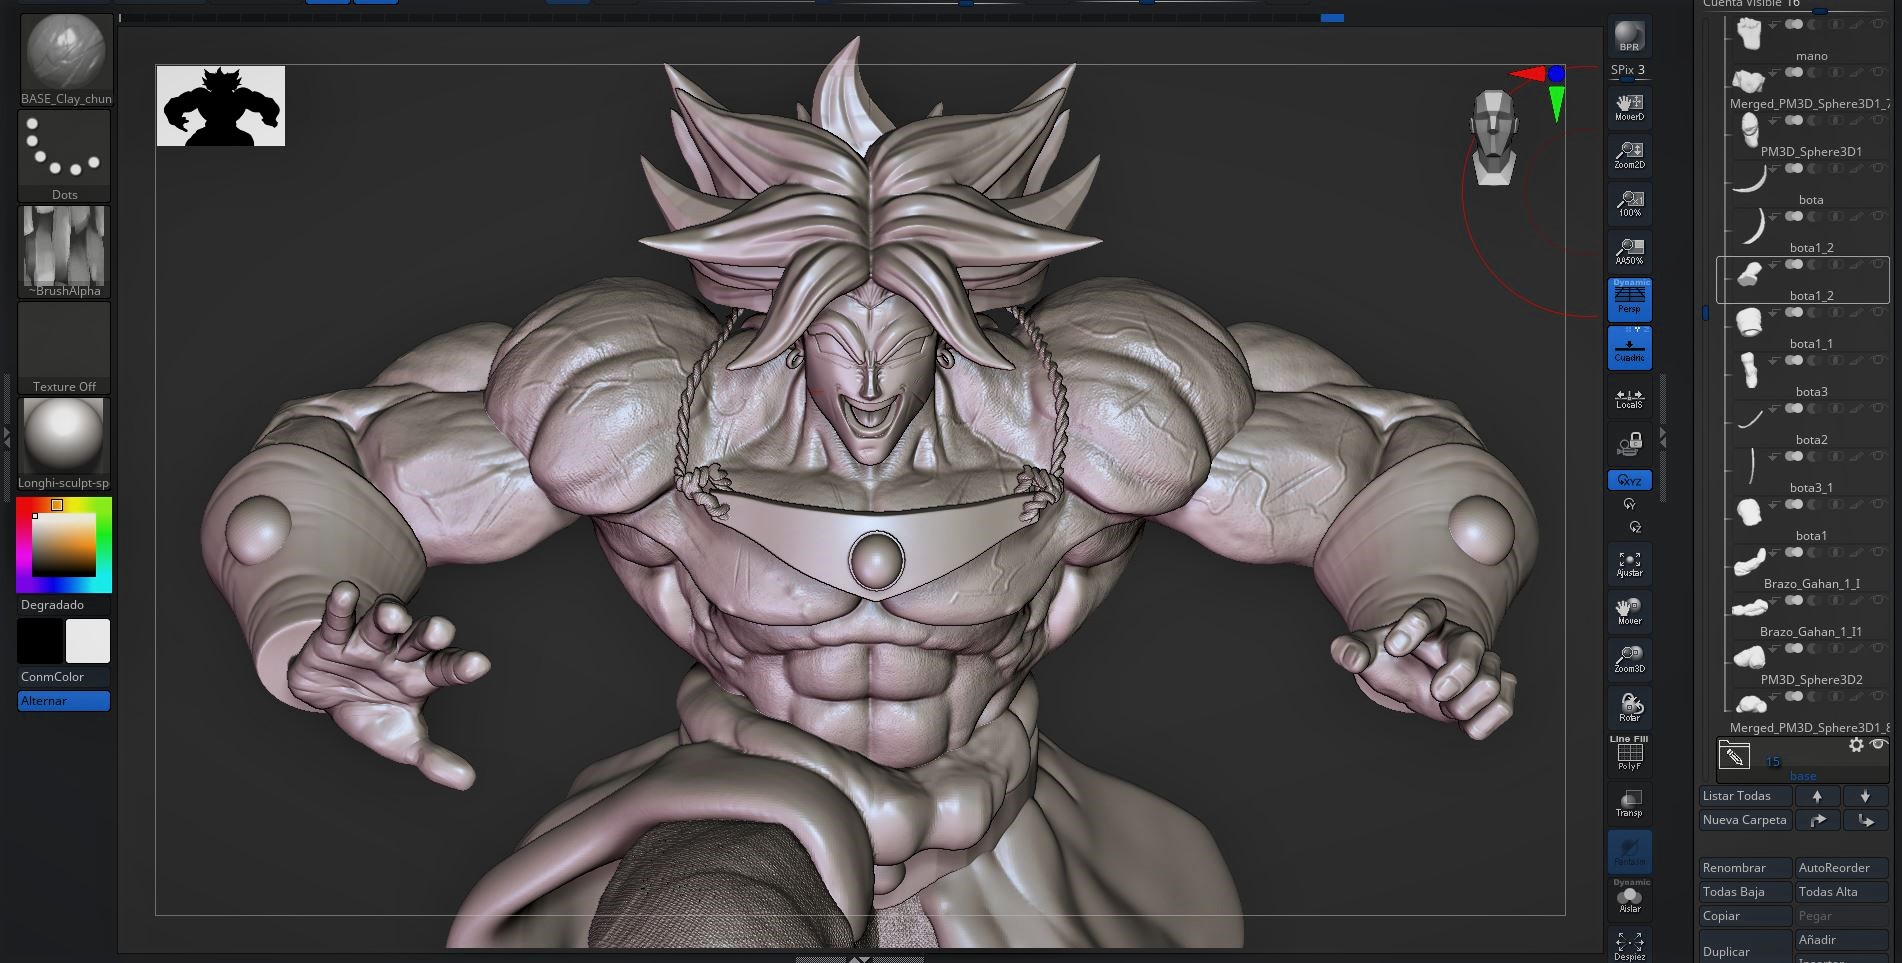
Task: Toggle the Alternar button
Action: pos(64,700)
